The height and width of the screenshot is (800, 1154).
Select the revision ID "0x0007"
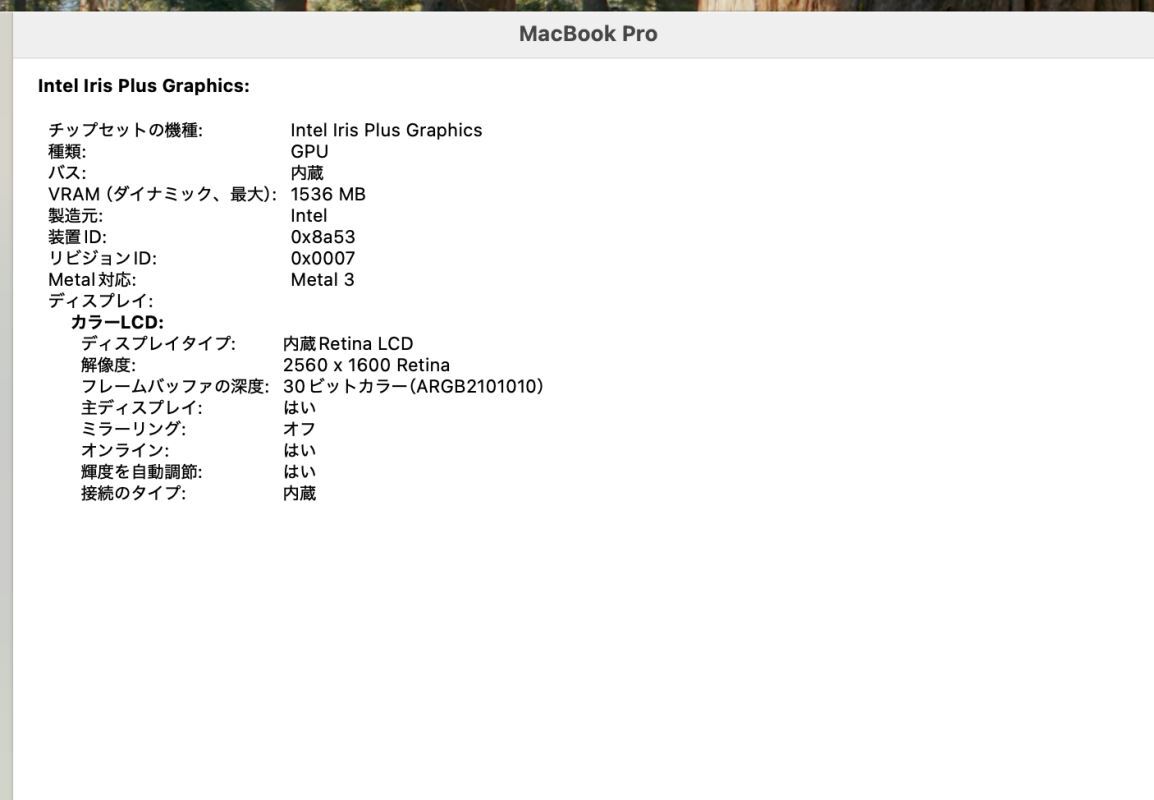pyautogui.click(x=322, y=257)
